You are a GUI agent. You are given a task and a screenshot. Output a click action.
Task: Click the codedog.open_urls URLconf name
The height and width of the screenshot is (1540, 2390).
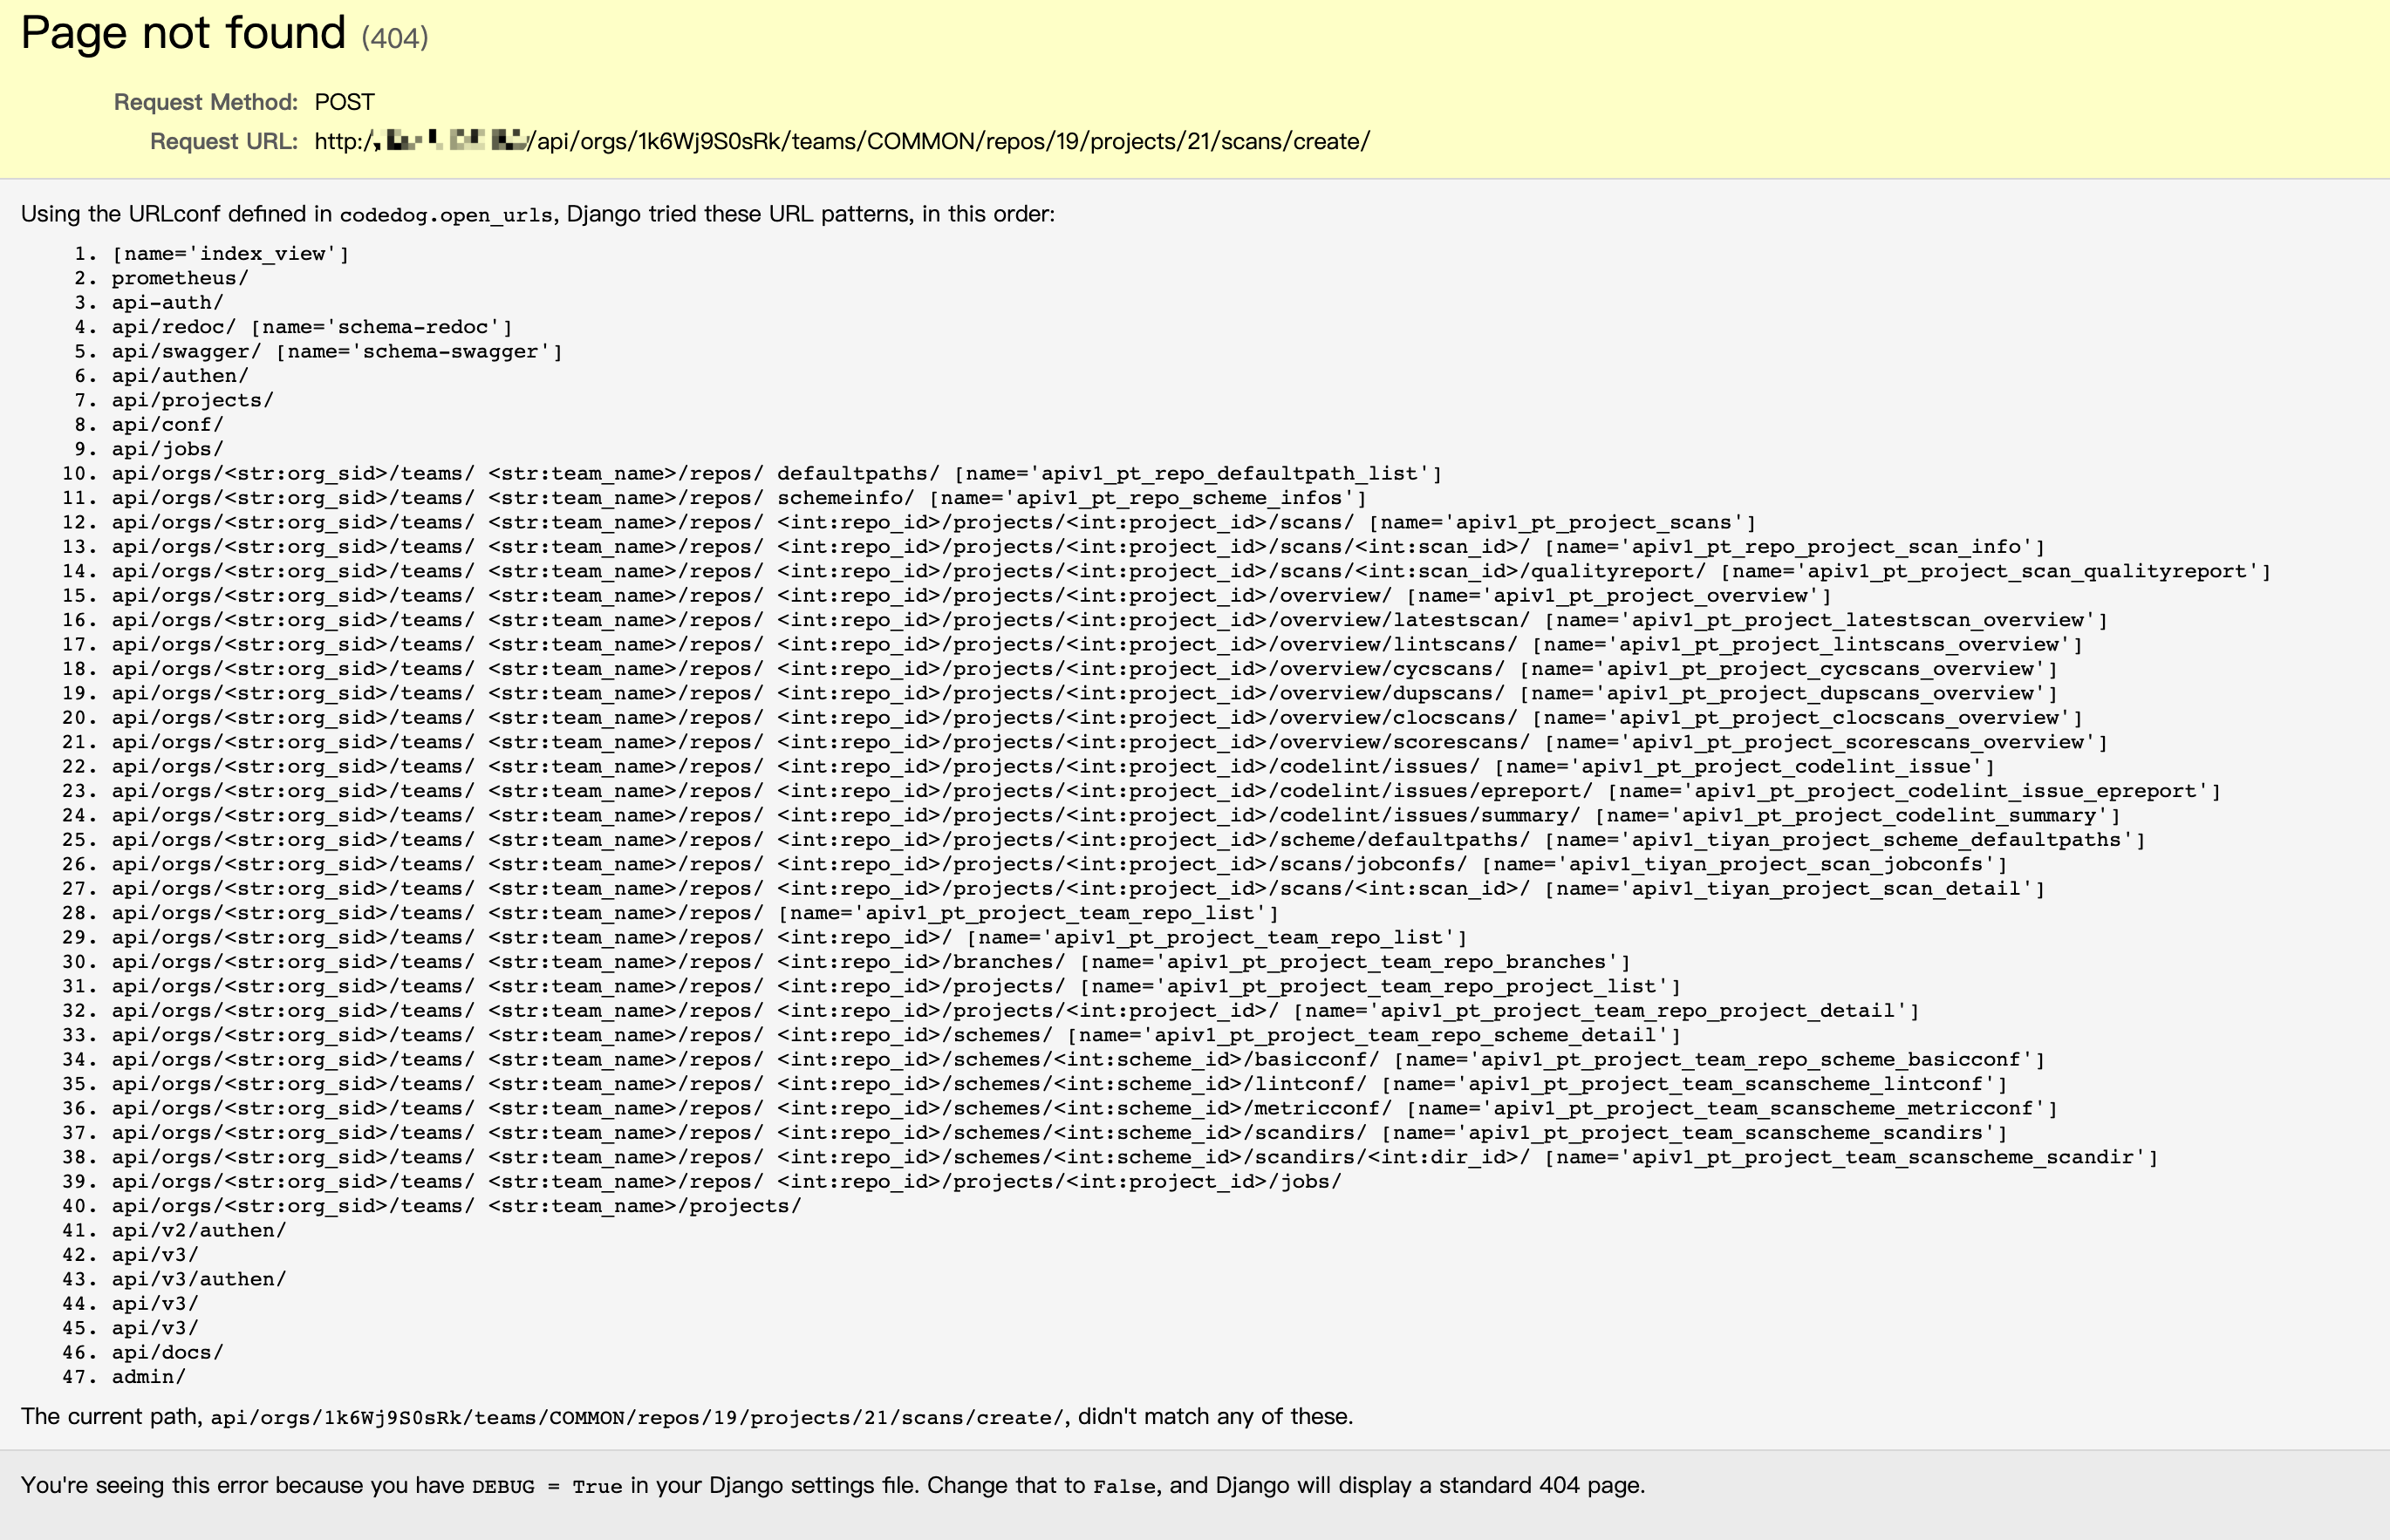[x=446, y=215]
